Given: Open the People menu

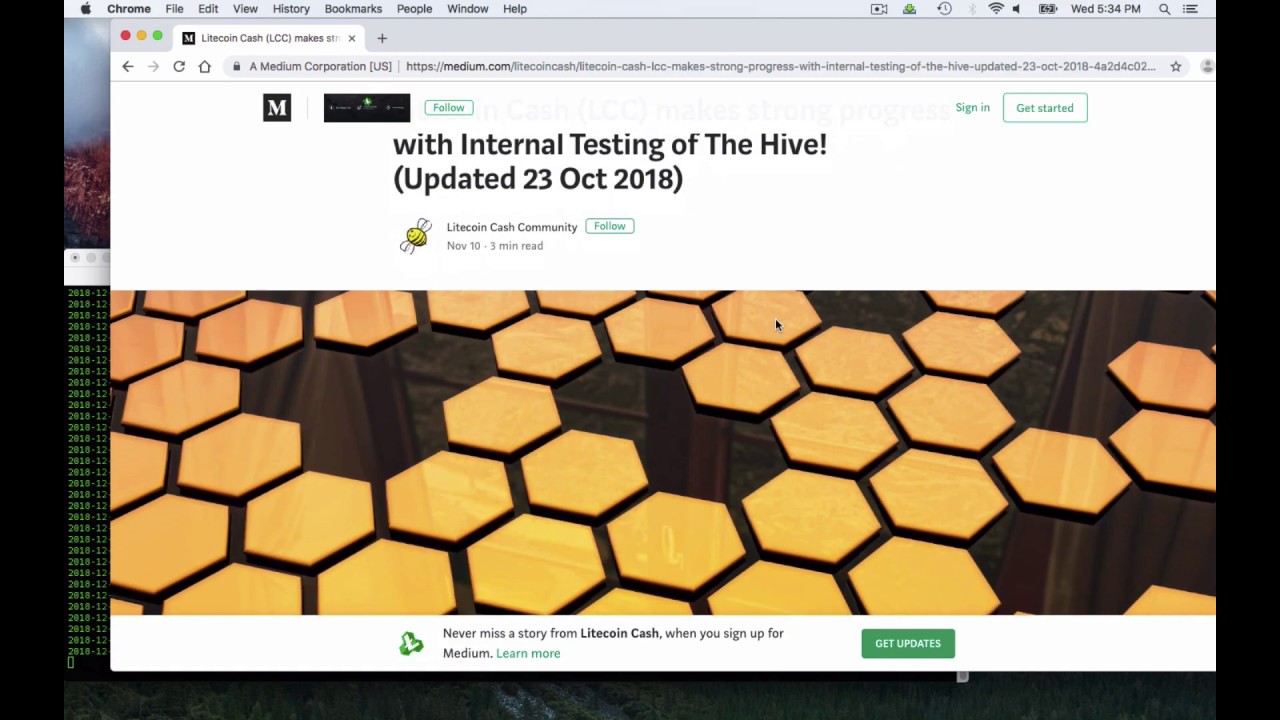Looking at the screenshot, I should point(414,9).
